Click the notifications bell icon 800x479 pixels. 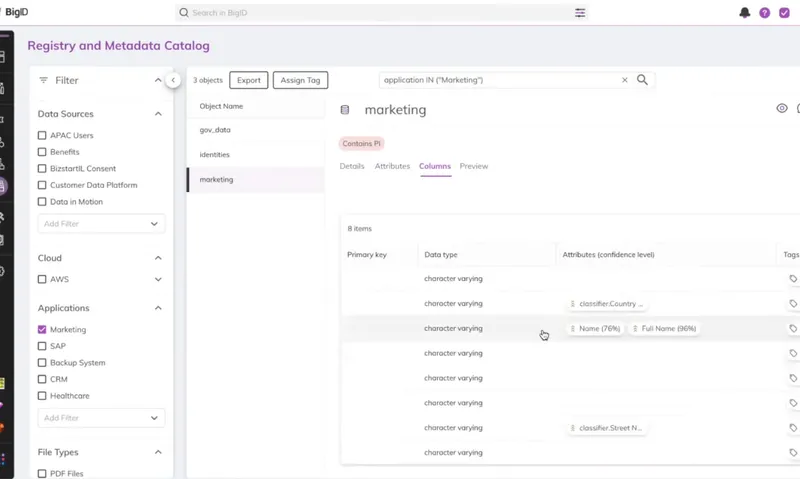click(744, 13)
